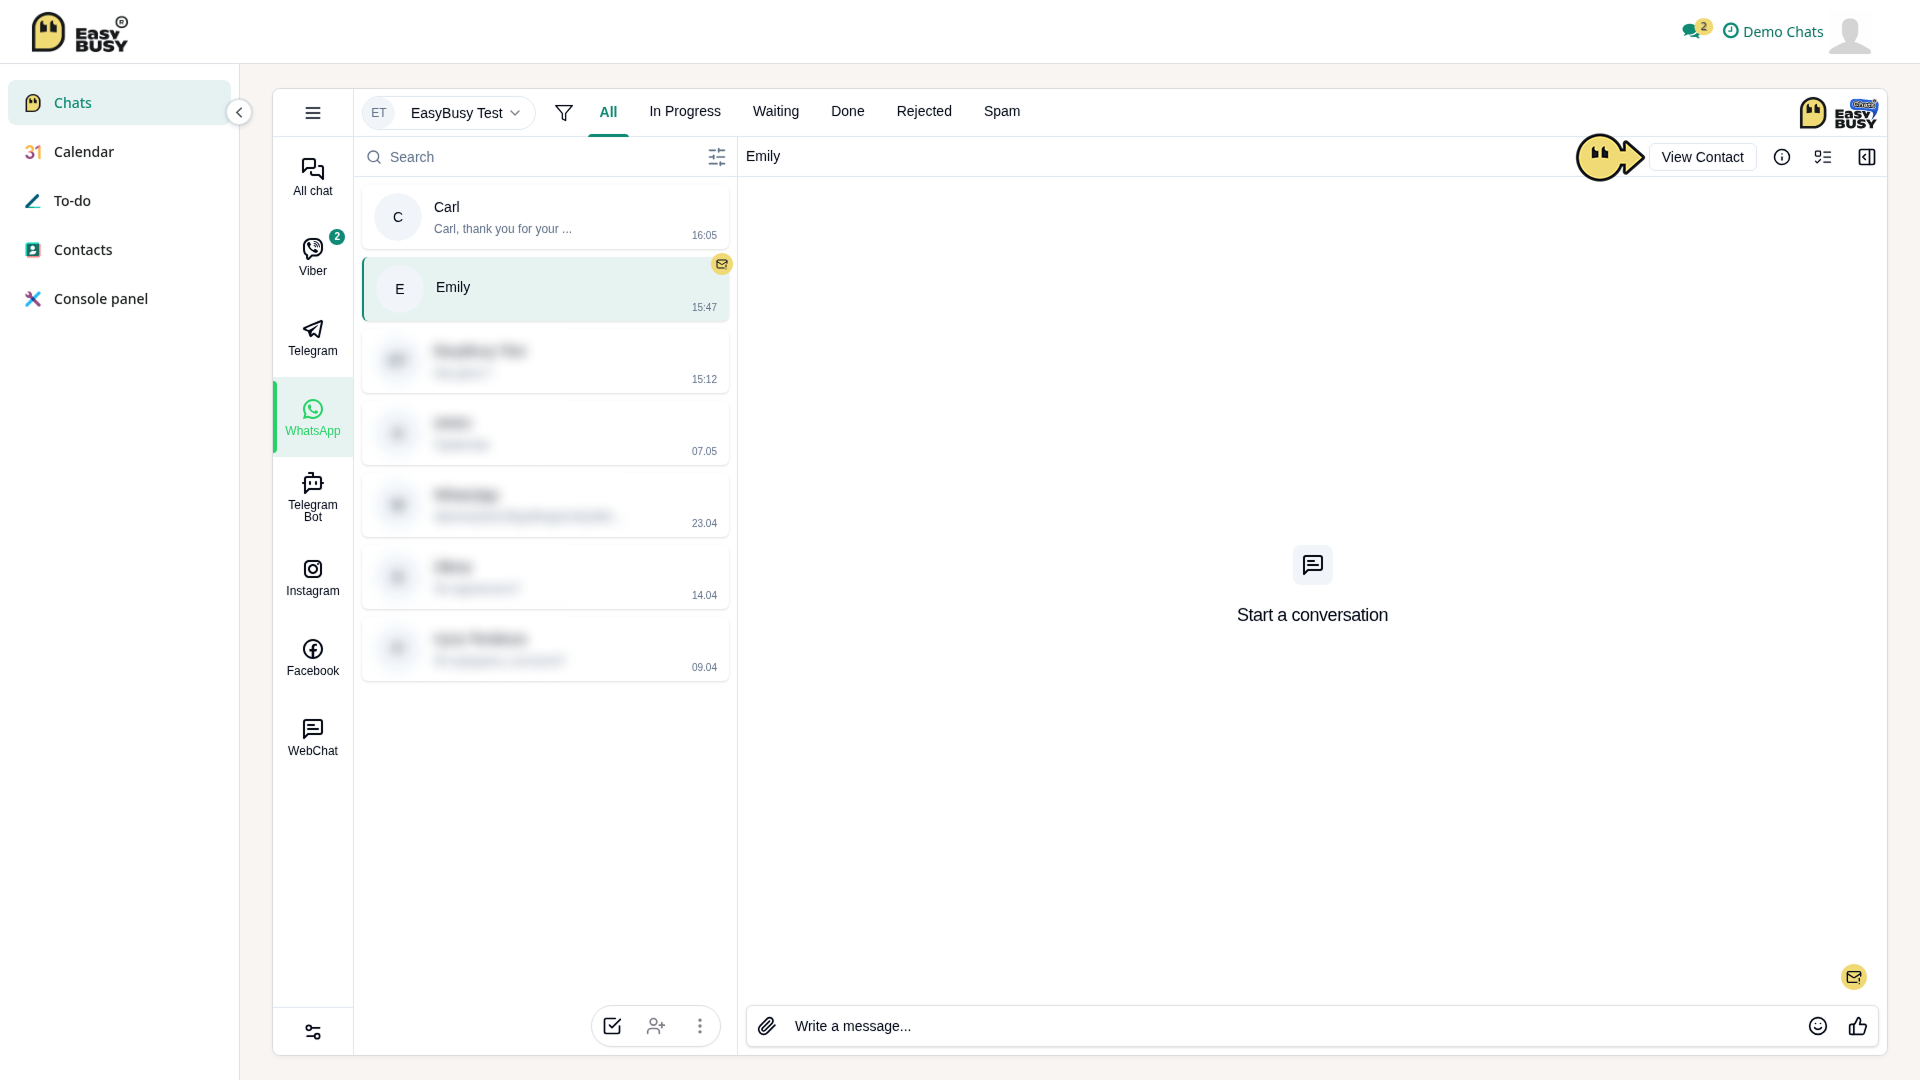Switch to the Waiting tab
The width and height of the screenshot is (1920, 1080).
(x=776, y=111)
